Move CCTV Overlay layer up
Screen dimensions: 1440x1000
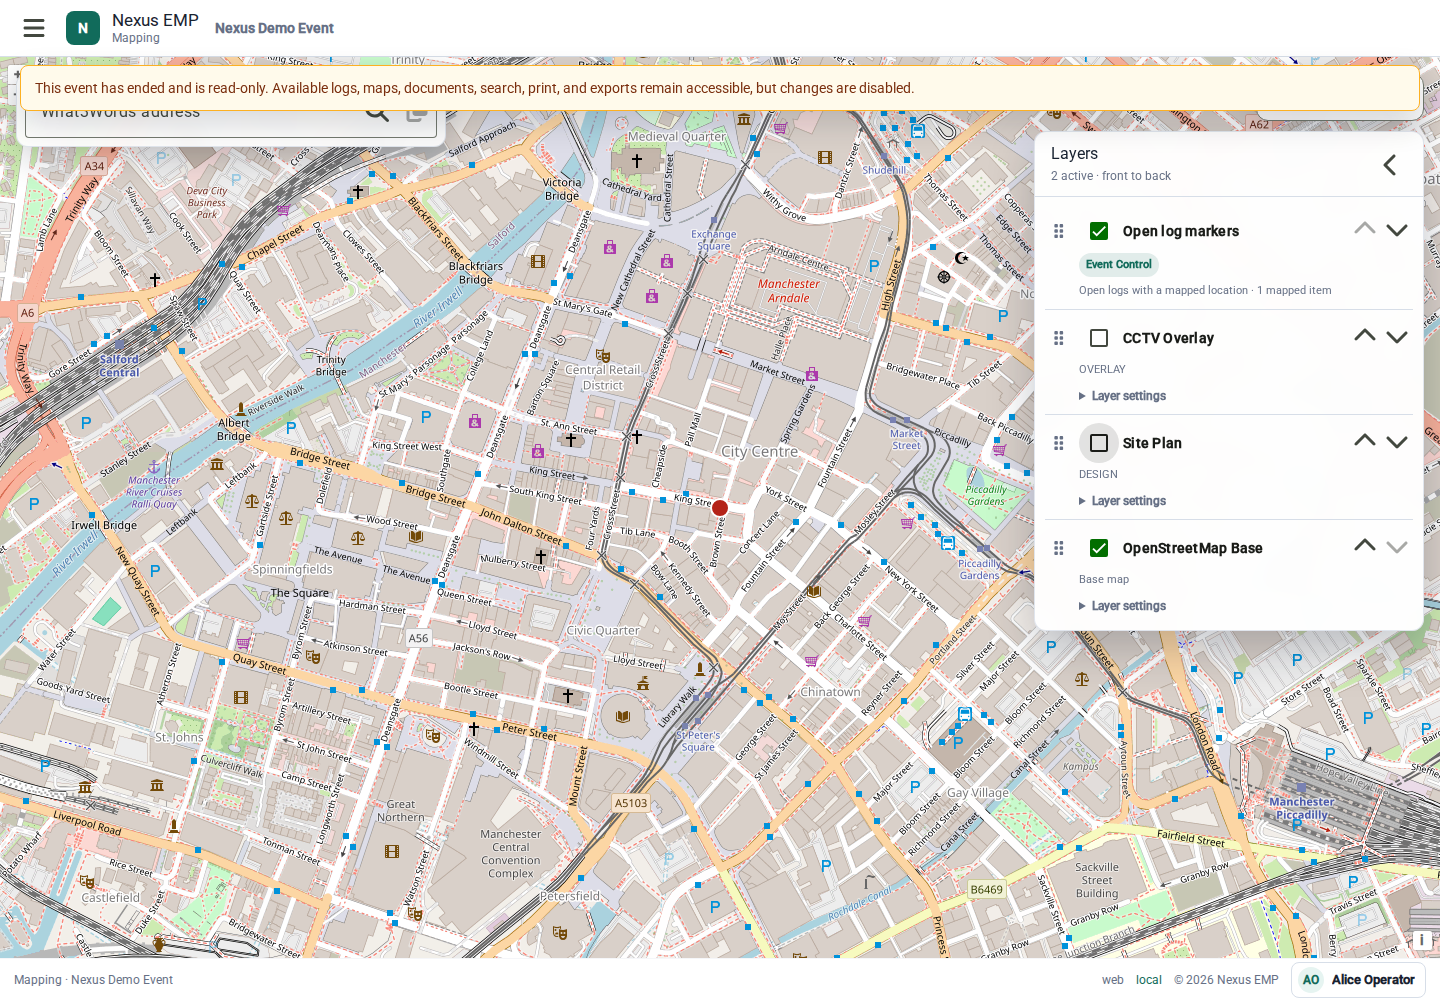tap(1365, 336)
